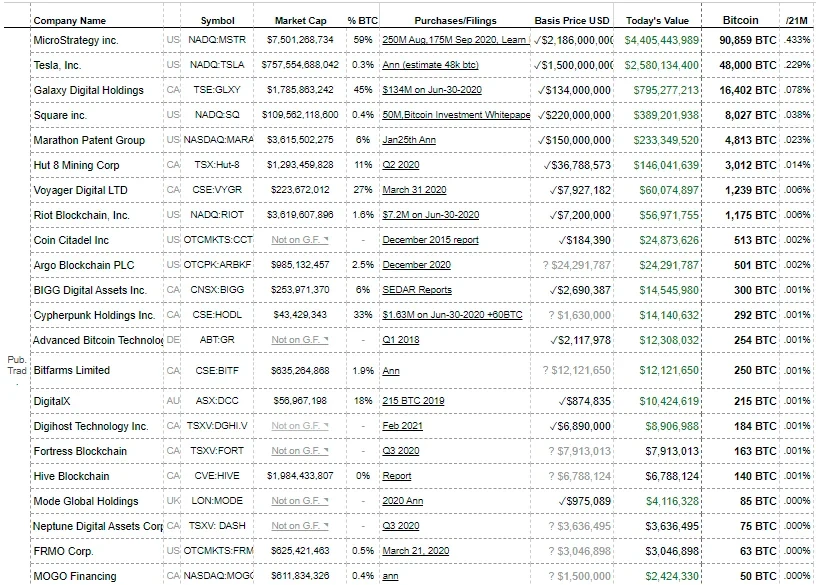Open BIGG Digital Assets' SEDAR Reports link

pyautogui.click(x=417, y=290)
